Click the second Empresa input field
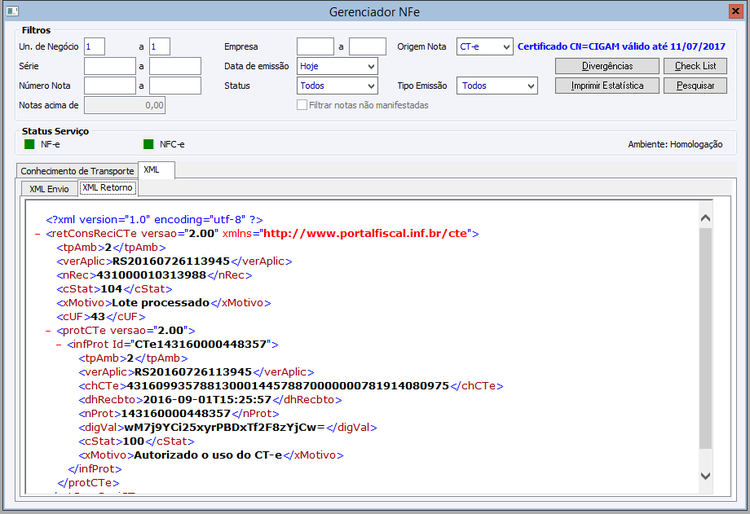The image size is (750, 514). tap(367, 46)
